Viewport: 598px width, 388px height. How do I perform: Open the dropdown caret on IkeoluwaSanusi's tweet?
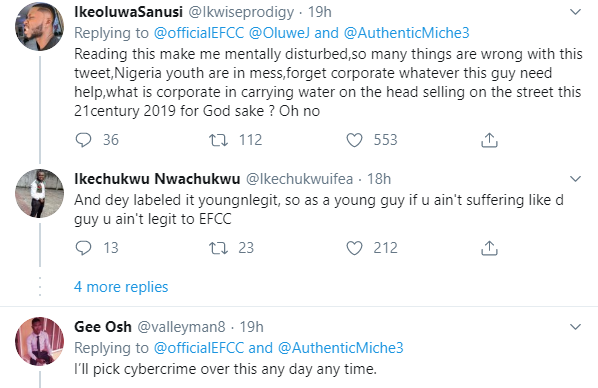click(x=575, y=12)
